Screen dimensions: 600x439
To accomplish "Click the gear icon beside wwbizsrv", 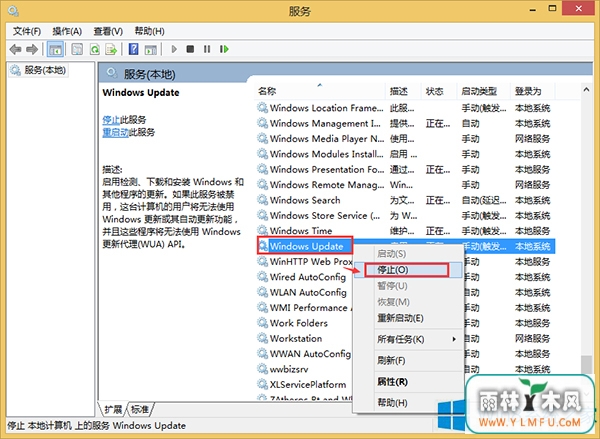I will 262,369.
